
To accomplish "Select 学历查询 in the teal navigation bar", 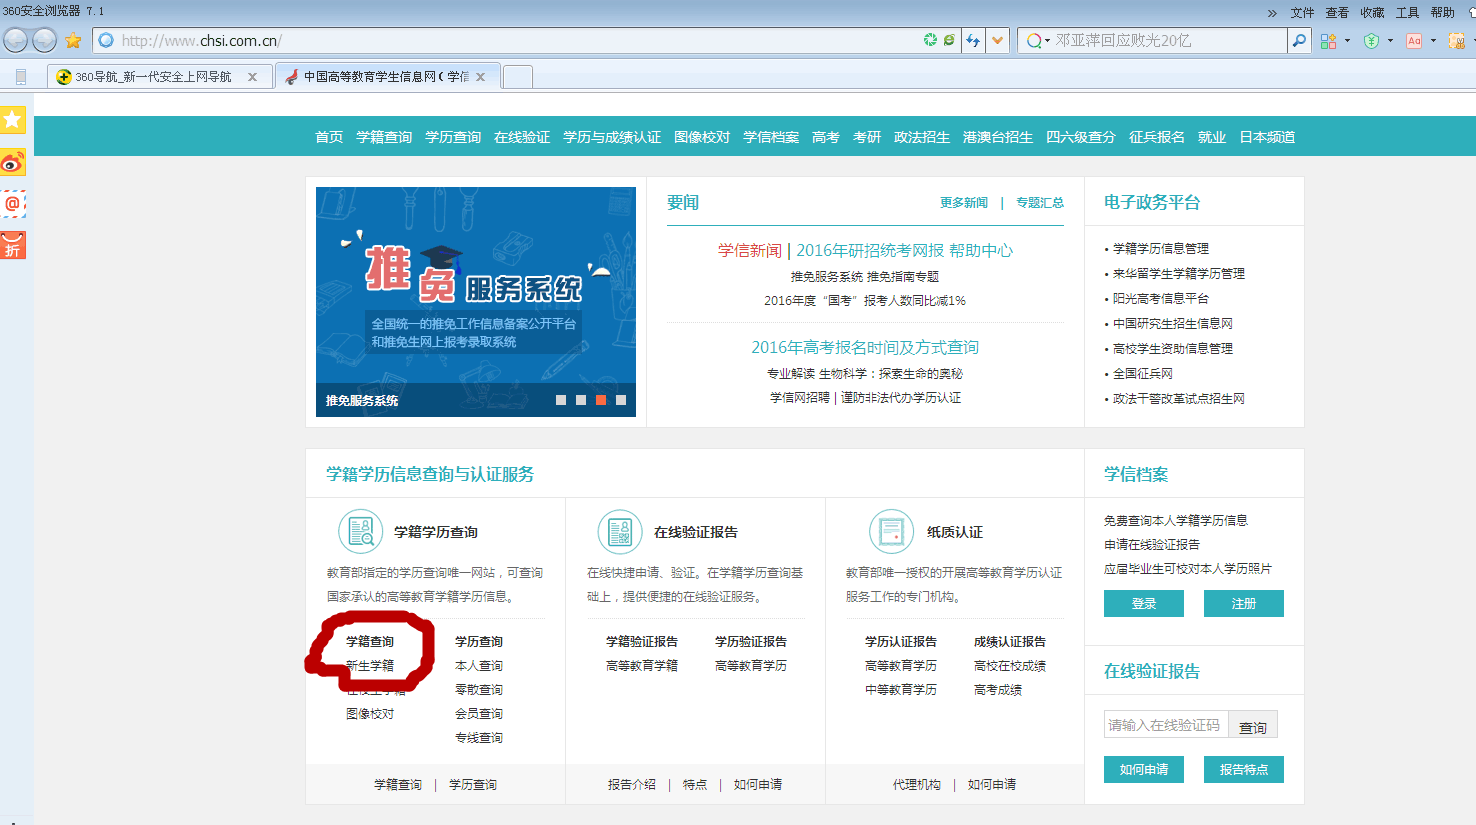I will pos(453,137).
